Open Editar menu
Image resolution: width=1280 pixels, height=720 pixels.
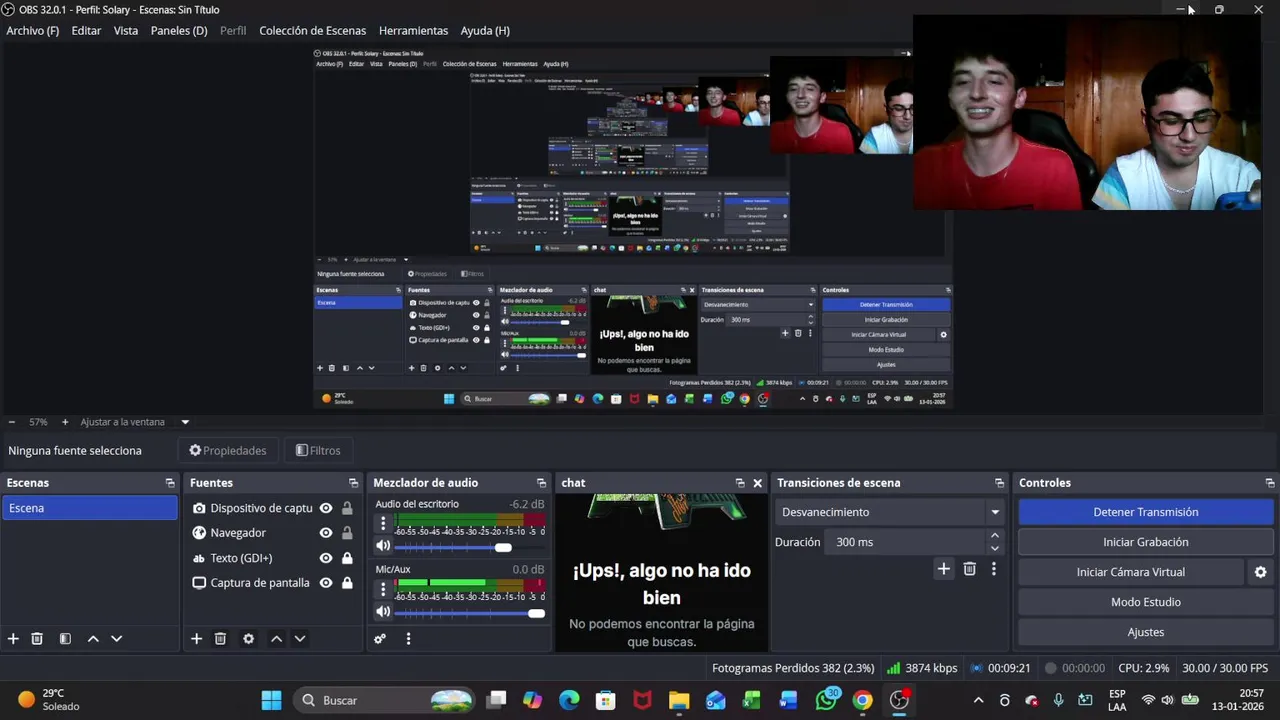tap(86, 31)
